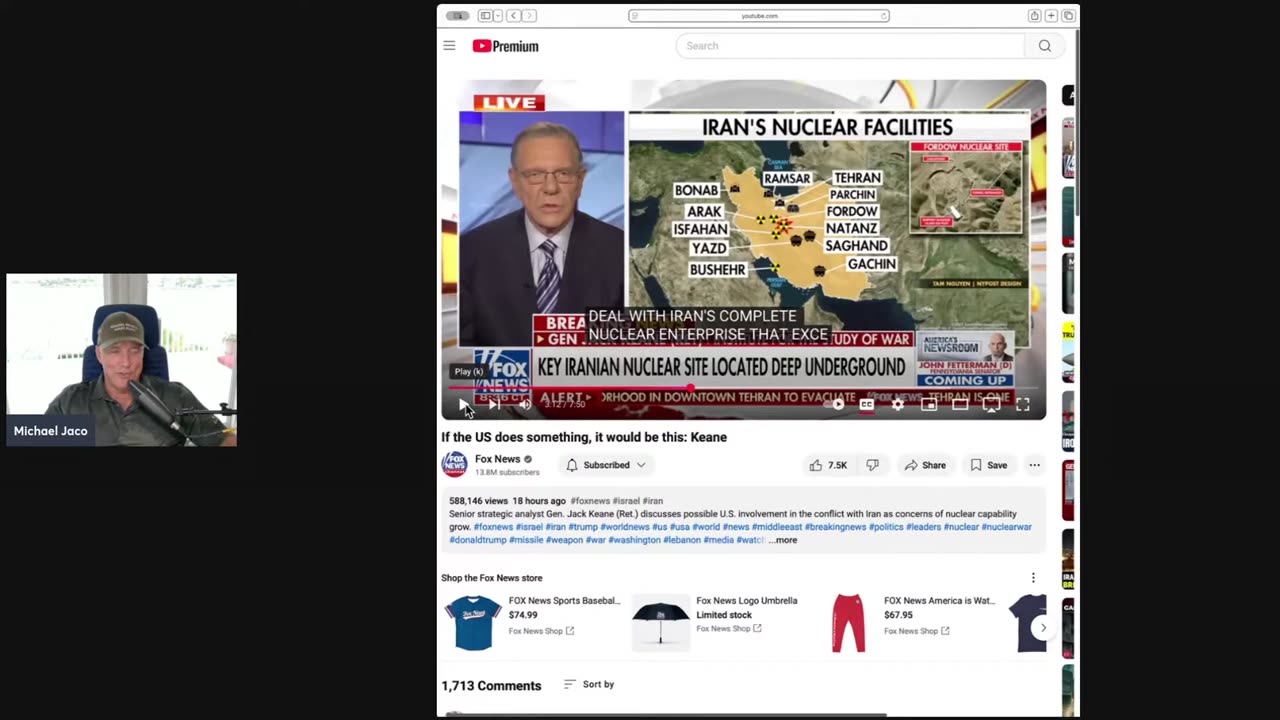Open Fox News store options menu

pyautogui.click(x=1033, y=578)
